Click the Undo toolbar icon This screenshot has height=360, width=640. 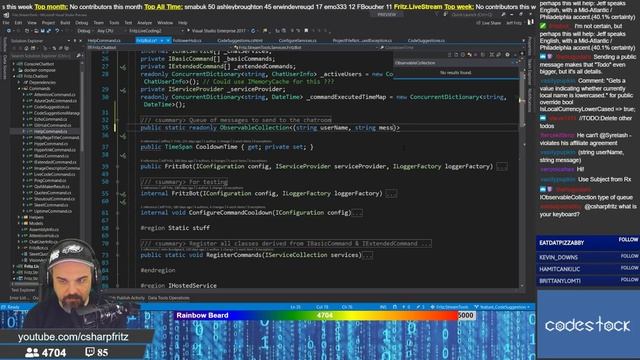57,31
